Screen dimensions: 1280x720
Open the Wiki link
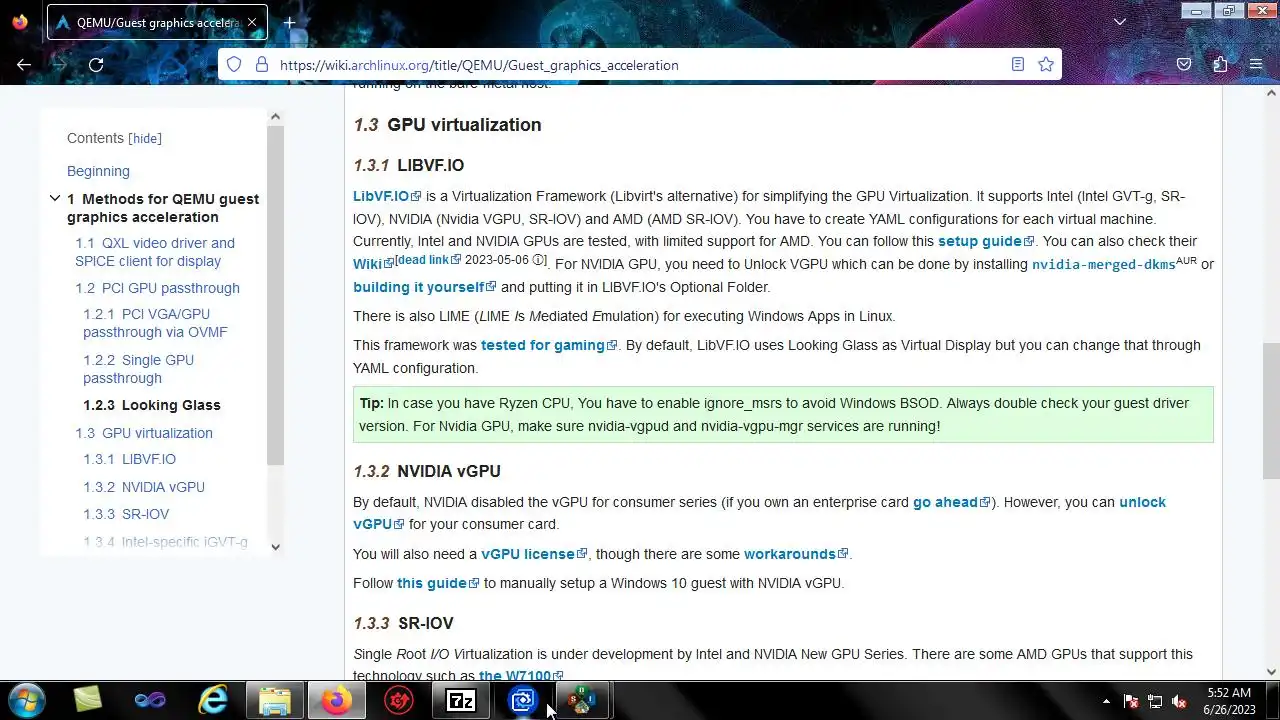pos(373,264)
